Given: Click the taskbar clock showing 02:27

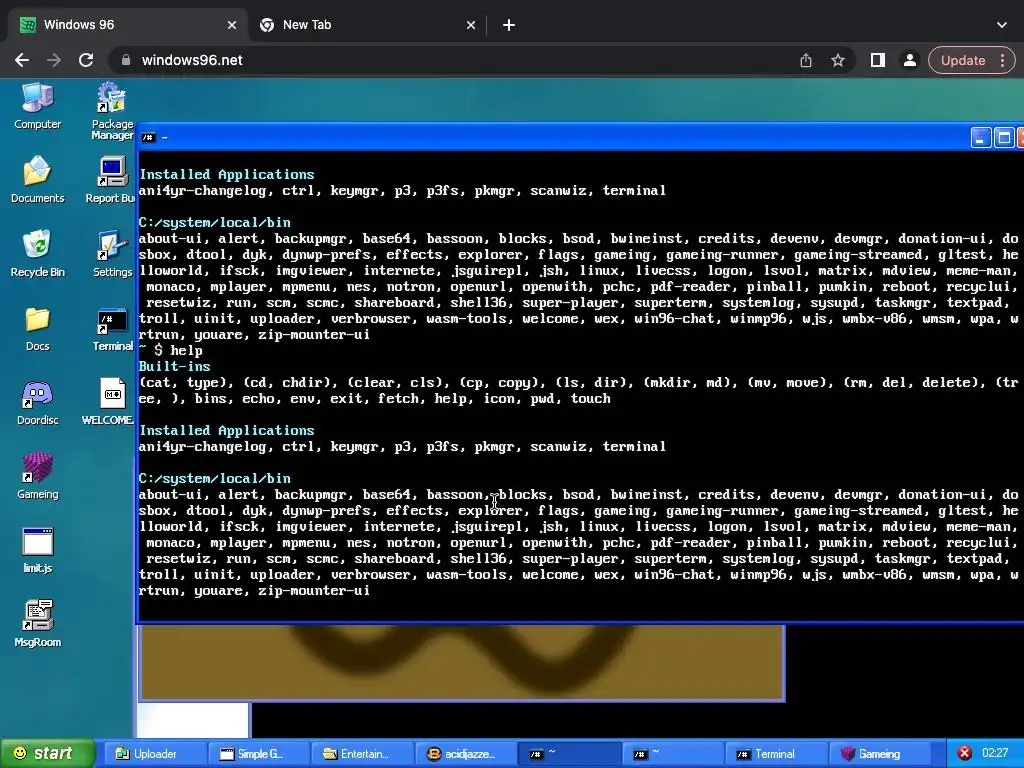Looking at the screenshot, I should coord(995,753).
